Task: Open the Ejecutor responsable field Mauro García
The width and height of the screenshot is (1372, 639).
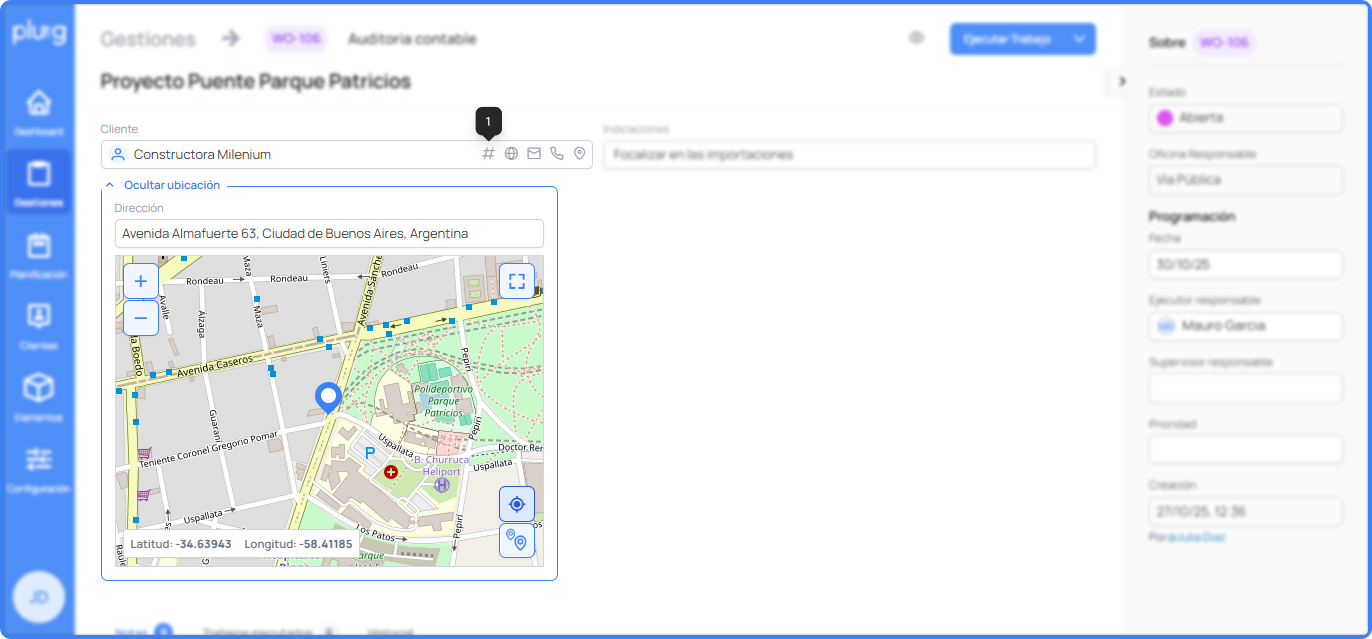Action: coord(1245,326)
